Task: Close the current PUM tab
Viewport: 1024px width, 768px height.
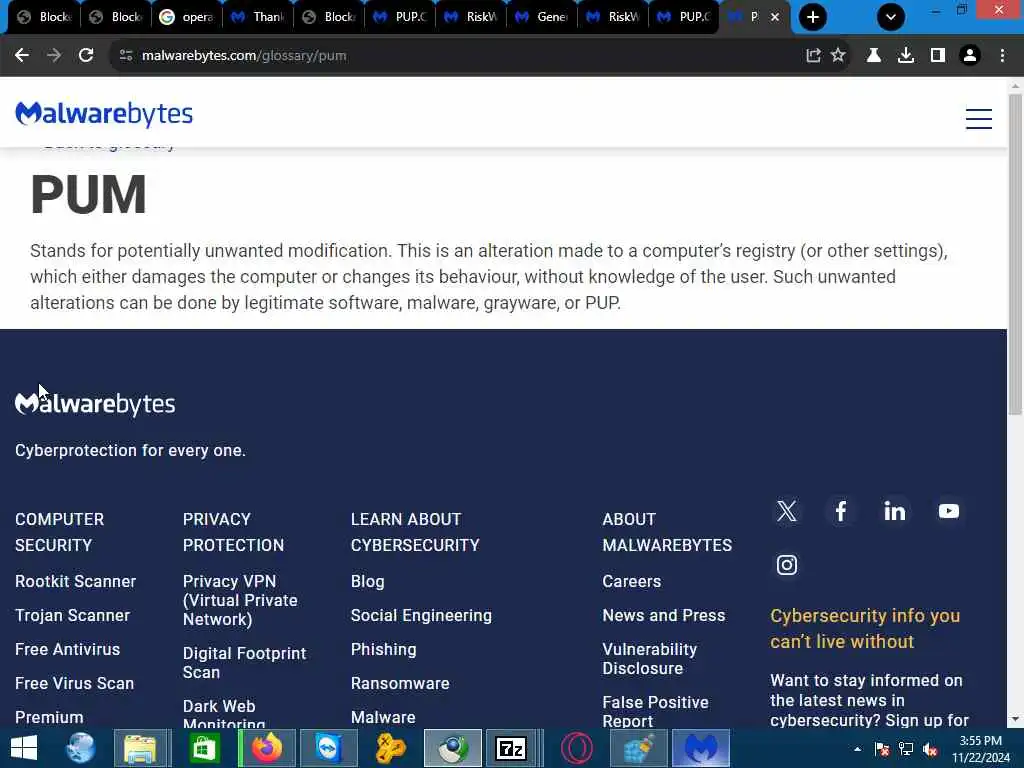Action: pos(775,17)
